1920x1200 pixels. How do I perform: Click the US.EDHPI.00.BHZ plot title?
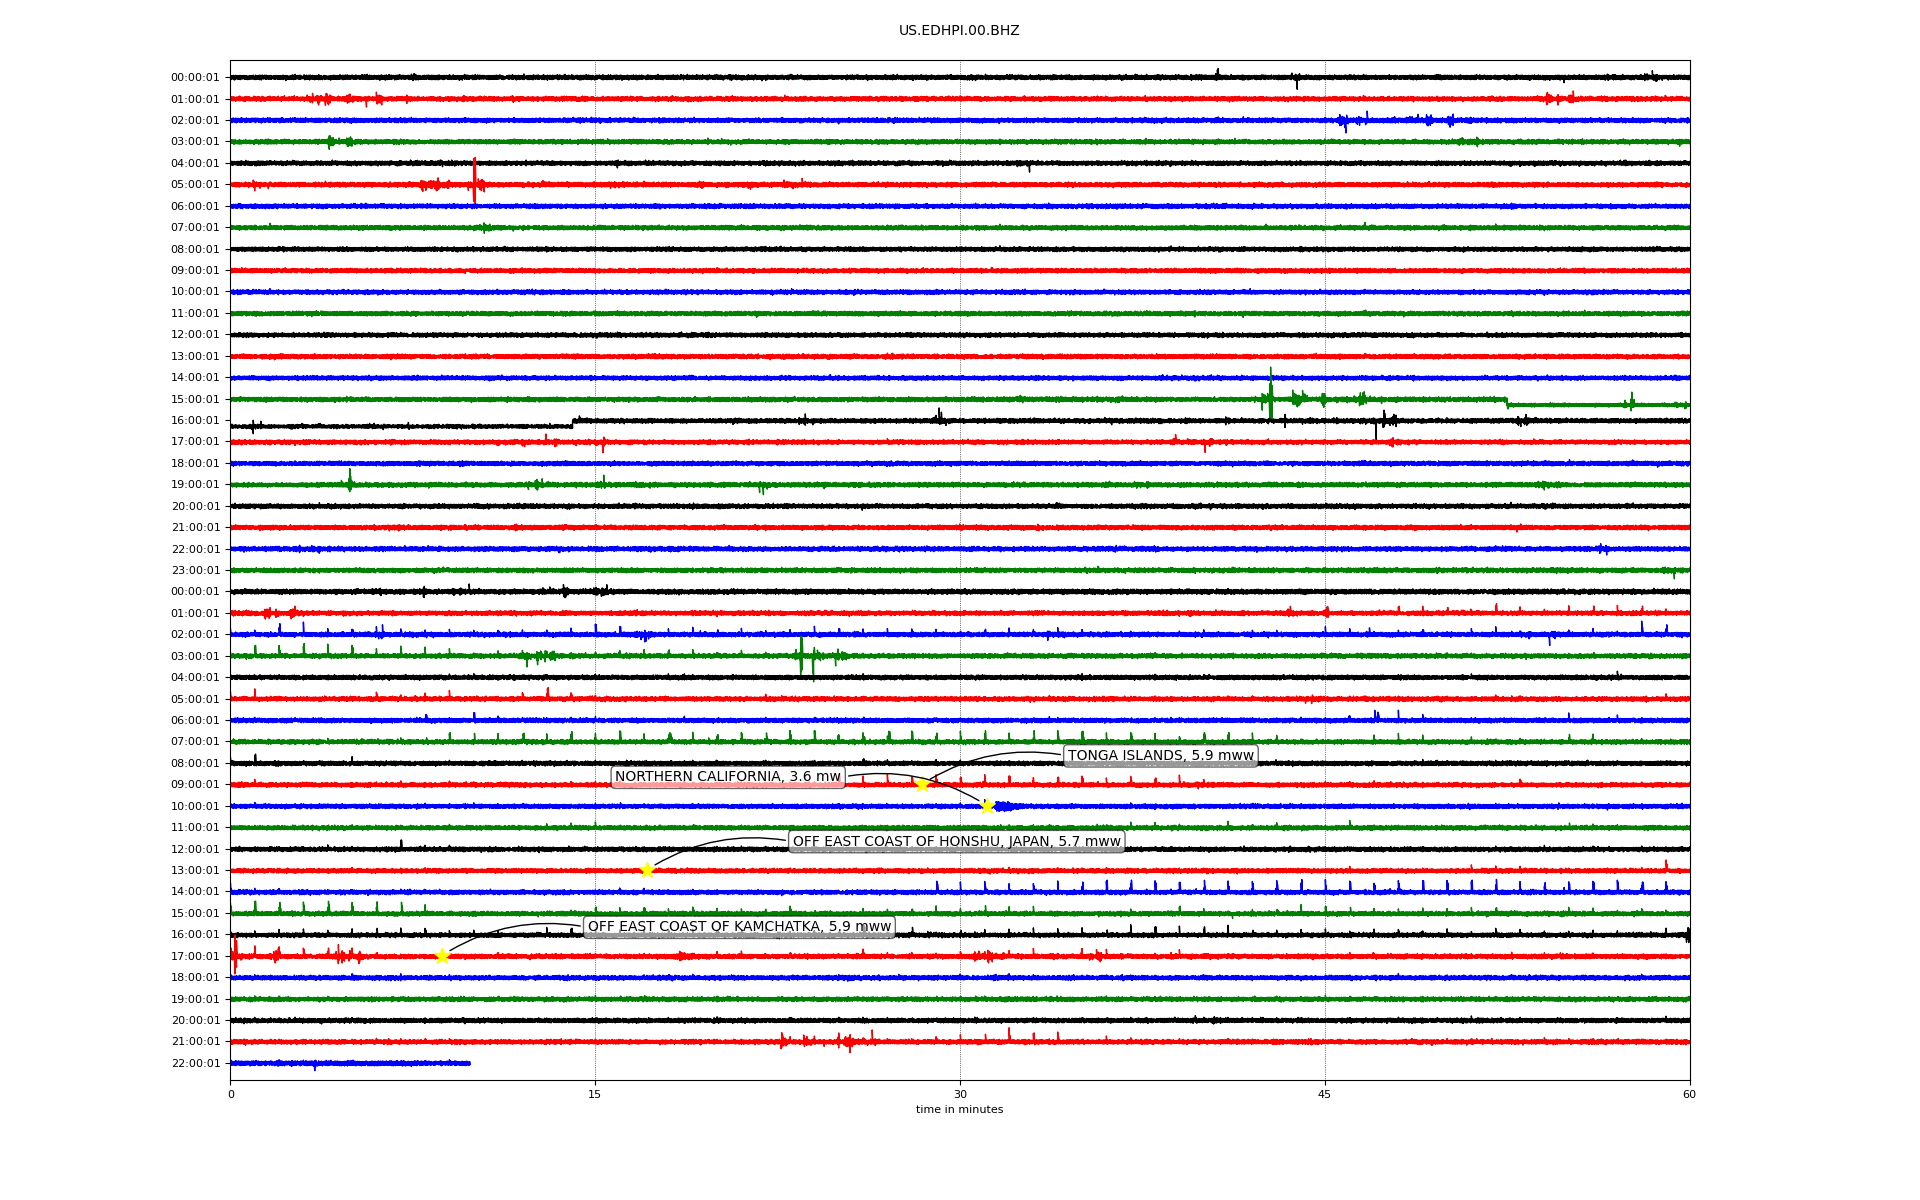click(x=959, y=31)
